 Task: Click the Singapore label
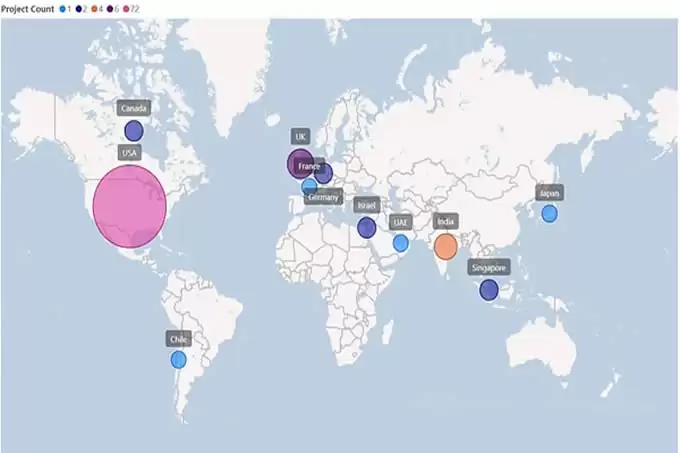[489, 267]
